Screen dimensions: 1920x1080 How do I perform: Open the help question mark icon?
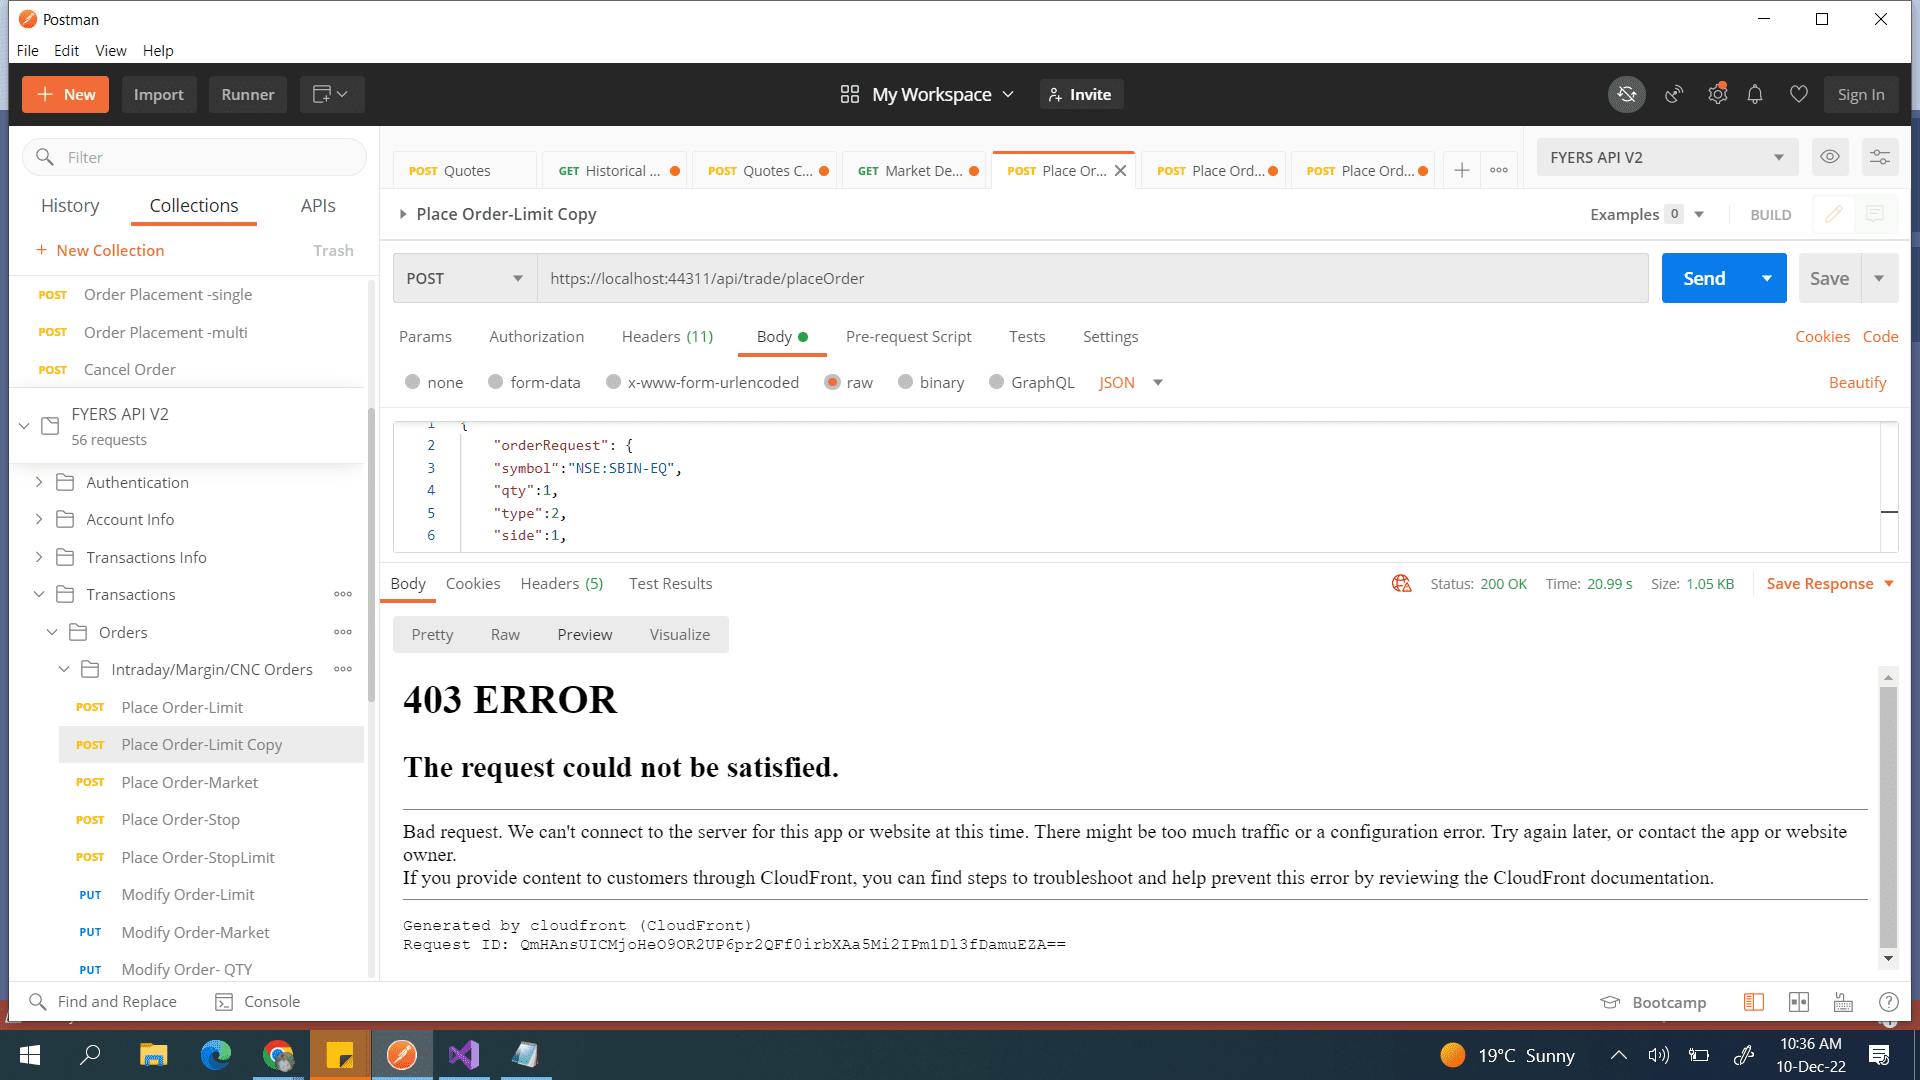click(1888, 1002)
